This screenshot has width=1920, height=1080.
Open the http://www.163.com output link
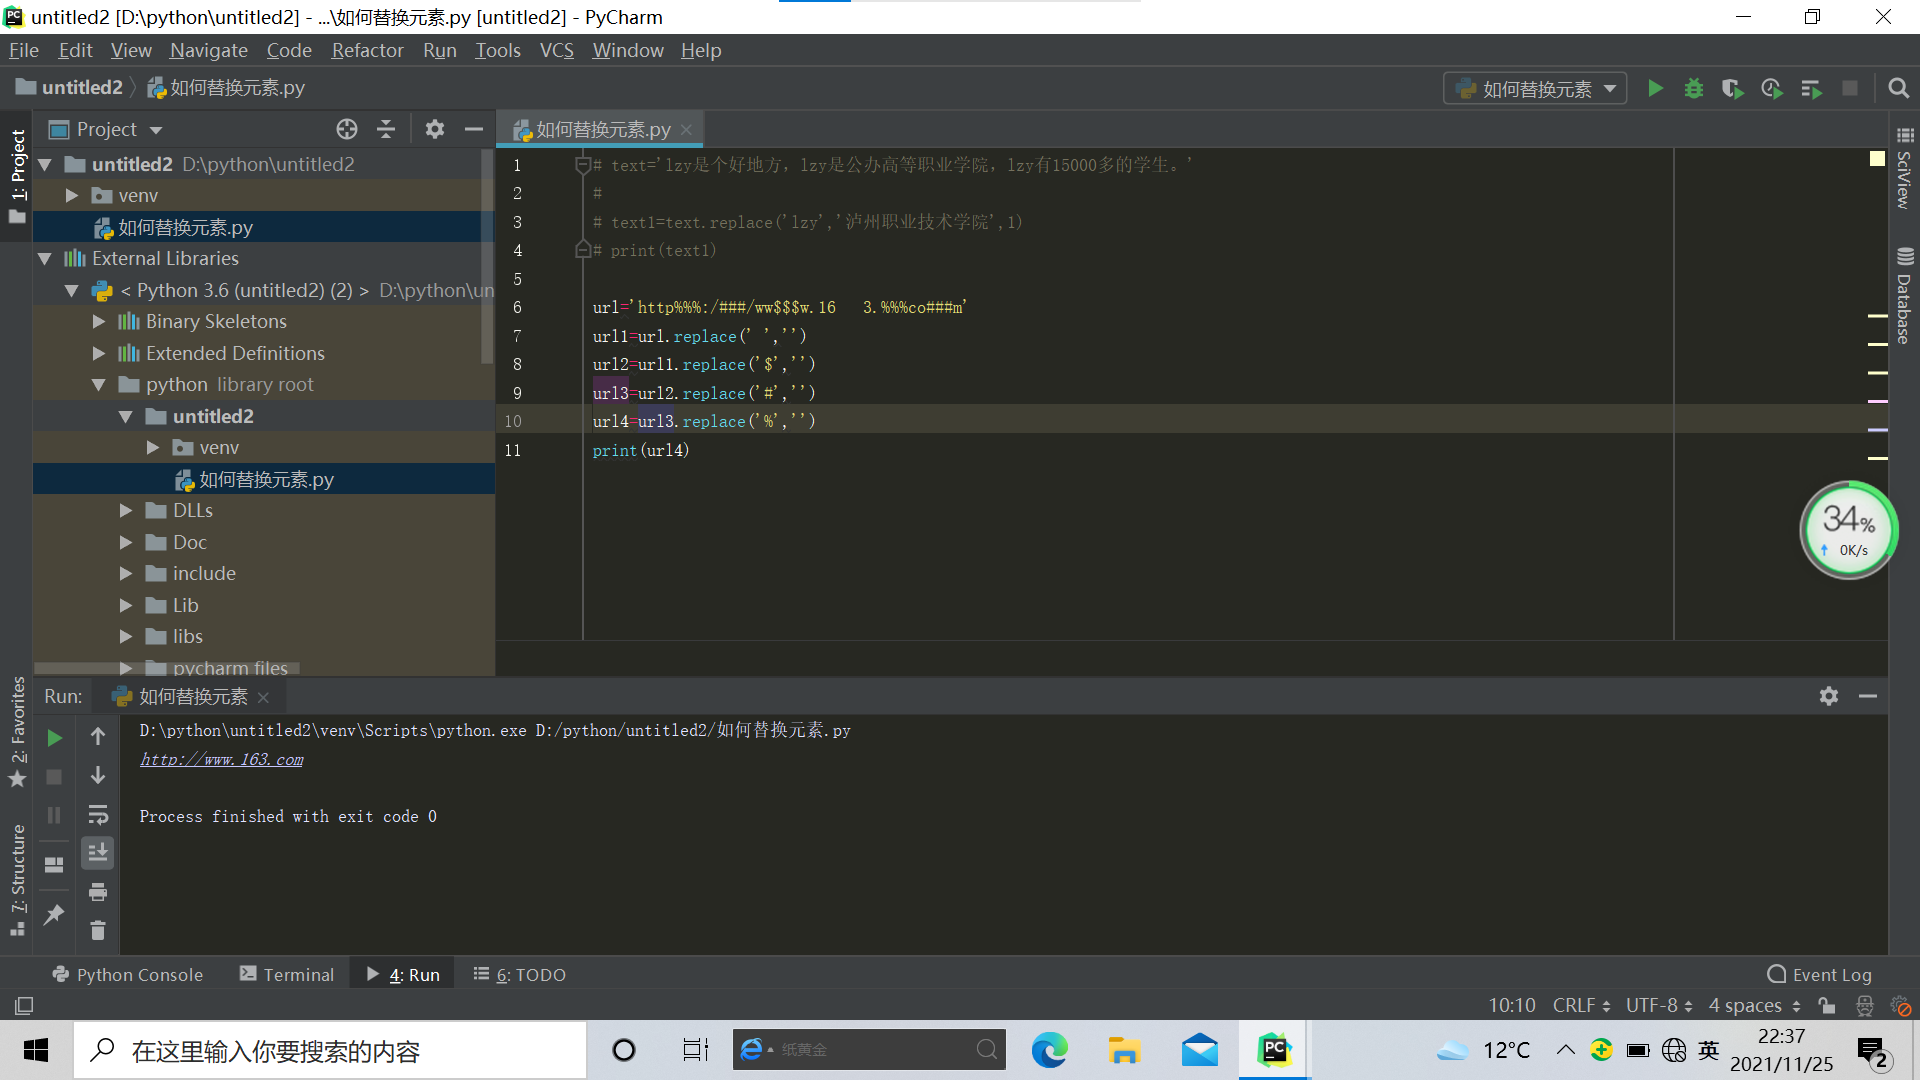221,760
